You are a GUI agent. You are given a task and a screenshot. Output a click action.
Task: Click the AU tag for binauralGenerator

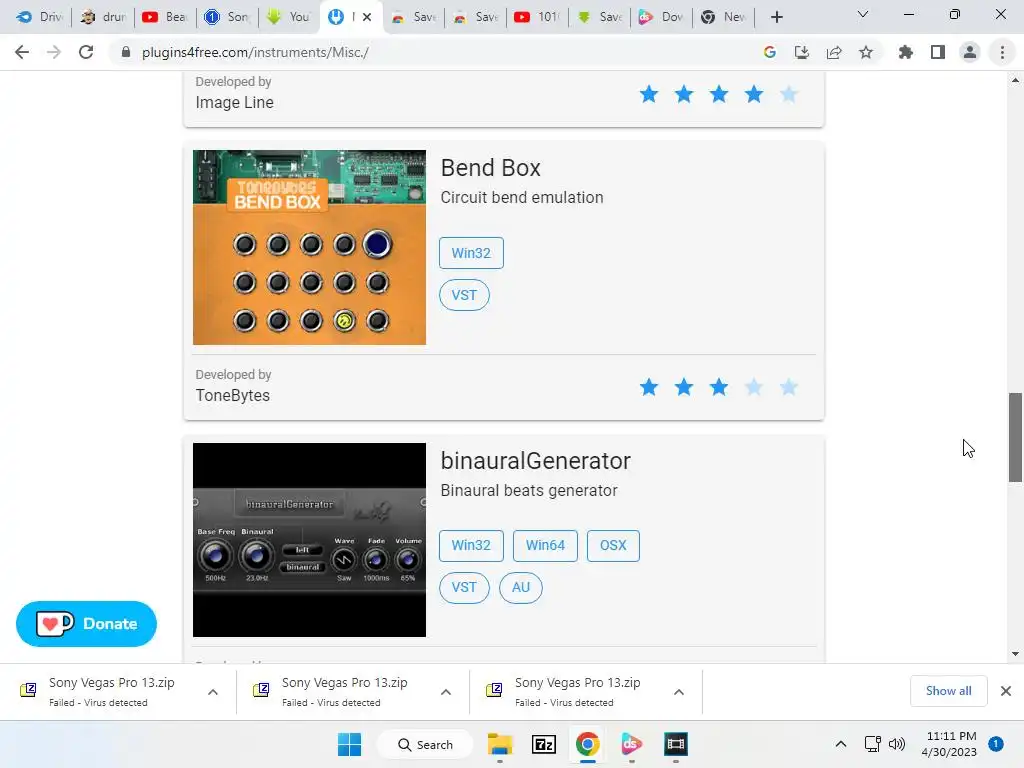pos(520,588)
